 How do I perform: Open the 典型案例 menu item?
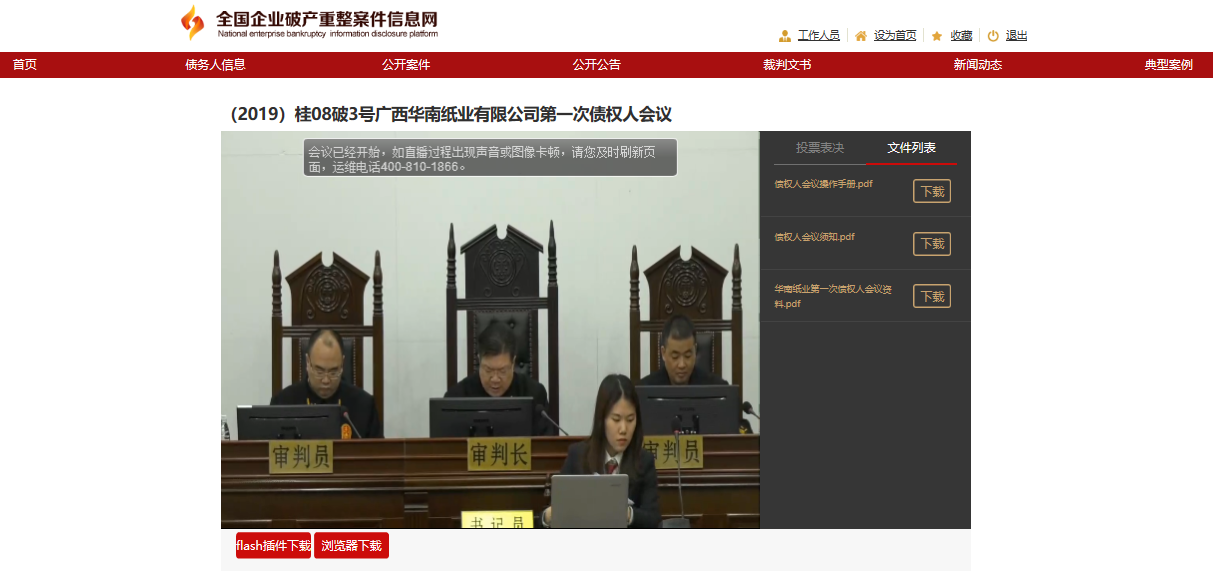click(1169, 65)
